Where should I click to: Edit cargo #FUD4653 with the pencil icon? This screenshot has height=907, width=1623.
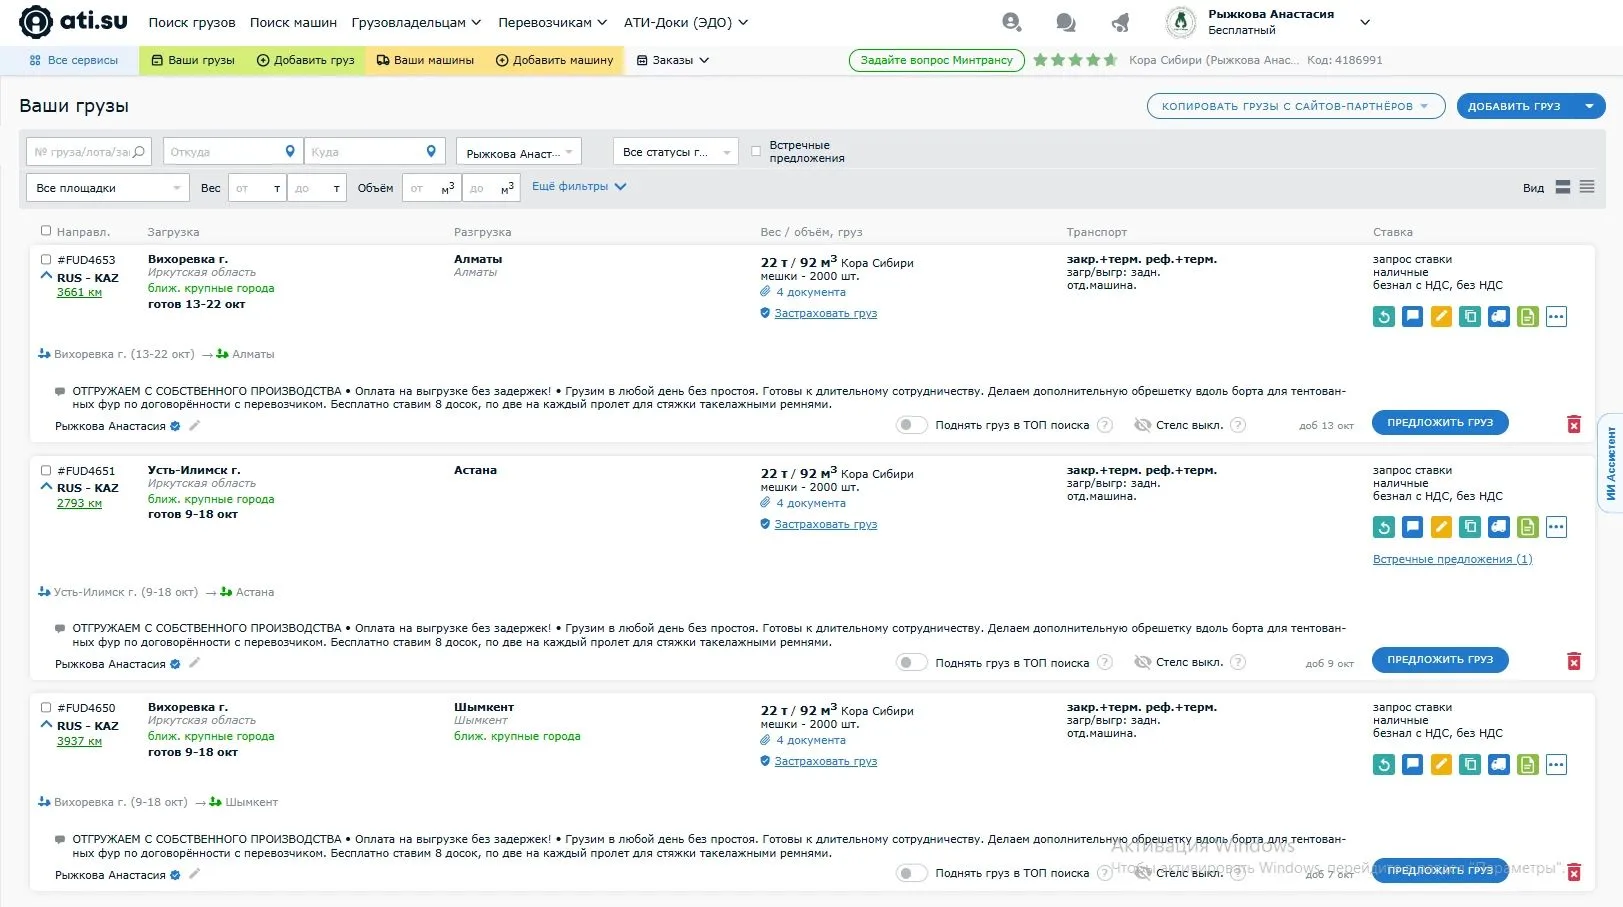tap(1441, 317)
